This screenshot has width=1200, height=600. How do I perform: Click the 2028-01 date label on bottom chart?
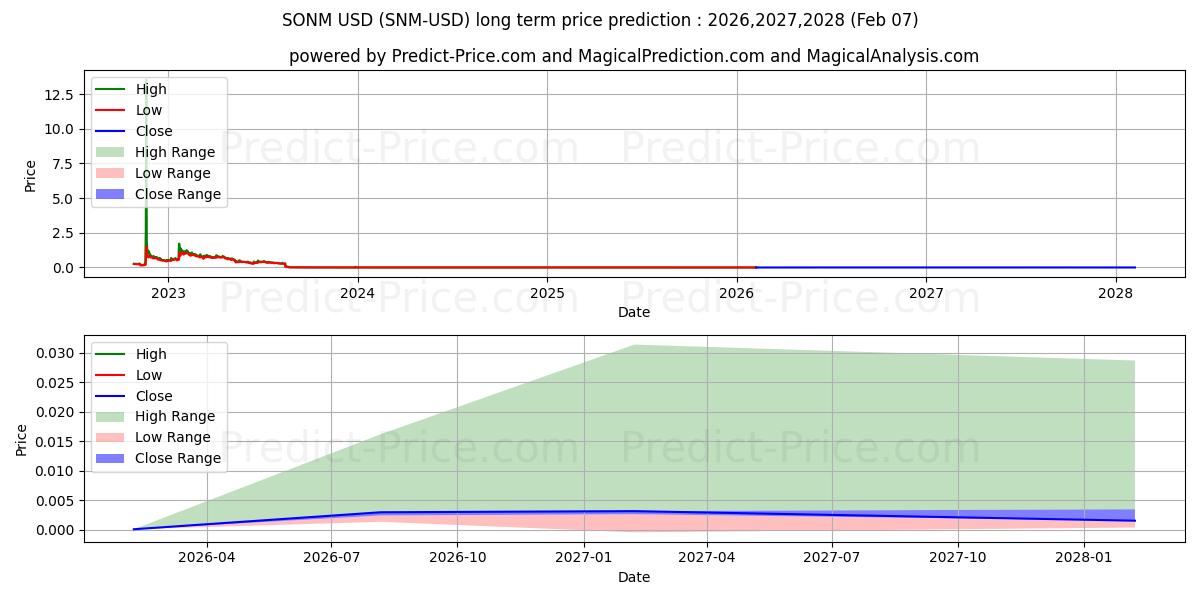[x=1084, y=557]
